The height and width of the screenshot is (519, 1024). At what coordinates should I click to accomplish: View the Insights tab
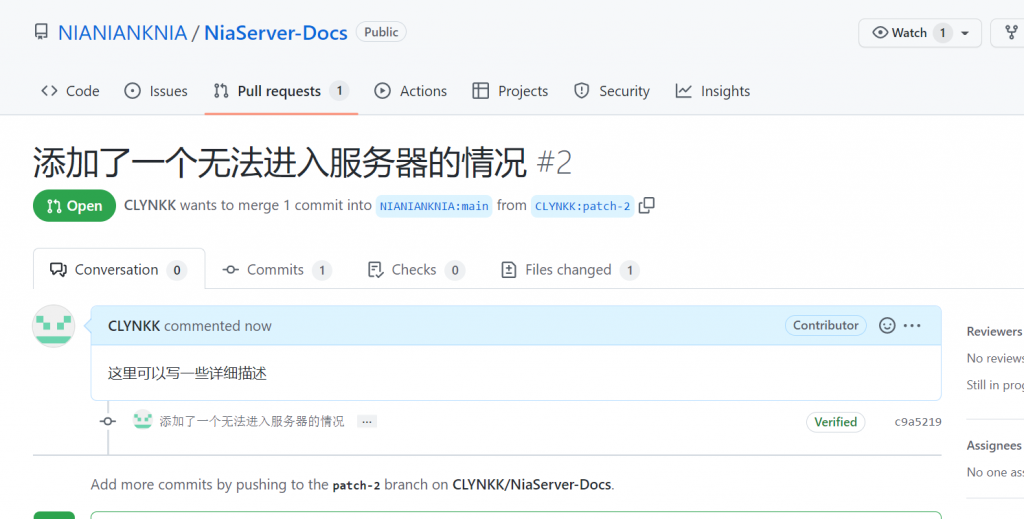click(x=712, y=91)
